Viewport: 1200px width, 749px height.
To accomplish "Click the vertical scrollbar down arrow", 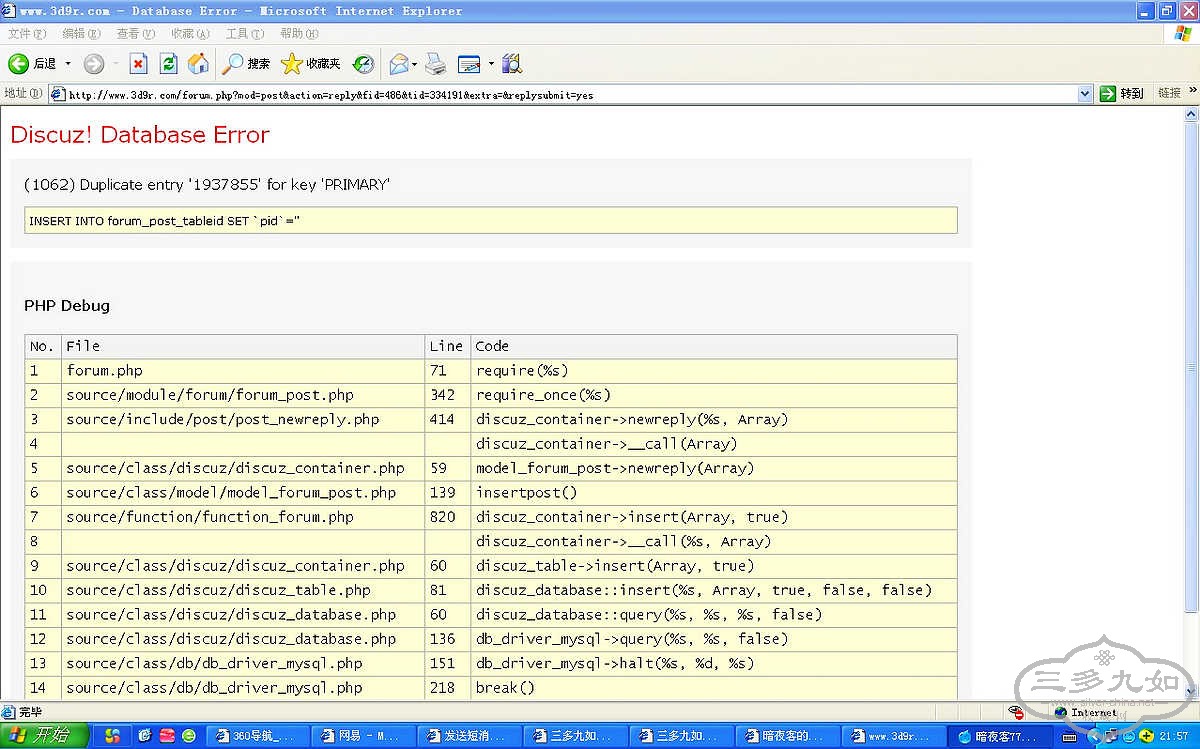I will (1191, 691).
